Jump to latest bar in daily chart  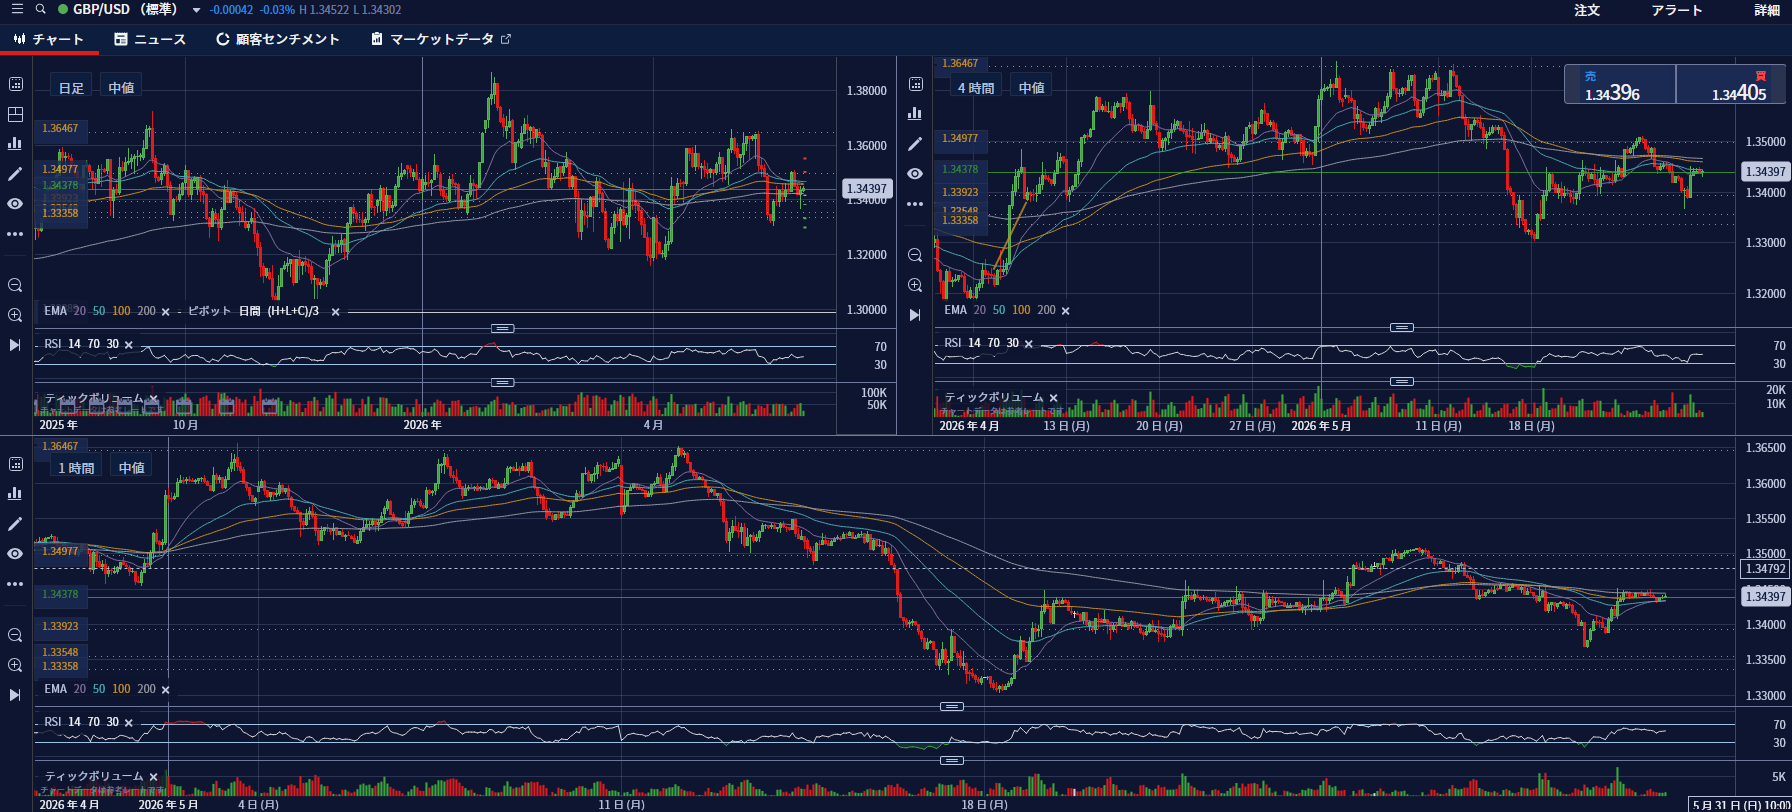point(15,345)
